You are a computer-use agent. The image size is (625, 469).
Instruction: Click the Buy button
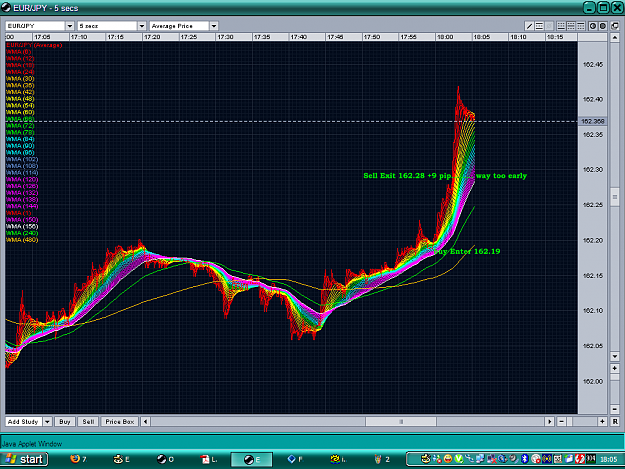[x=65, y=421]
